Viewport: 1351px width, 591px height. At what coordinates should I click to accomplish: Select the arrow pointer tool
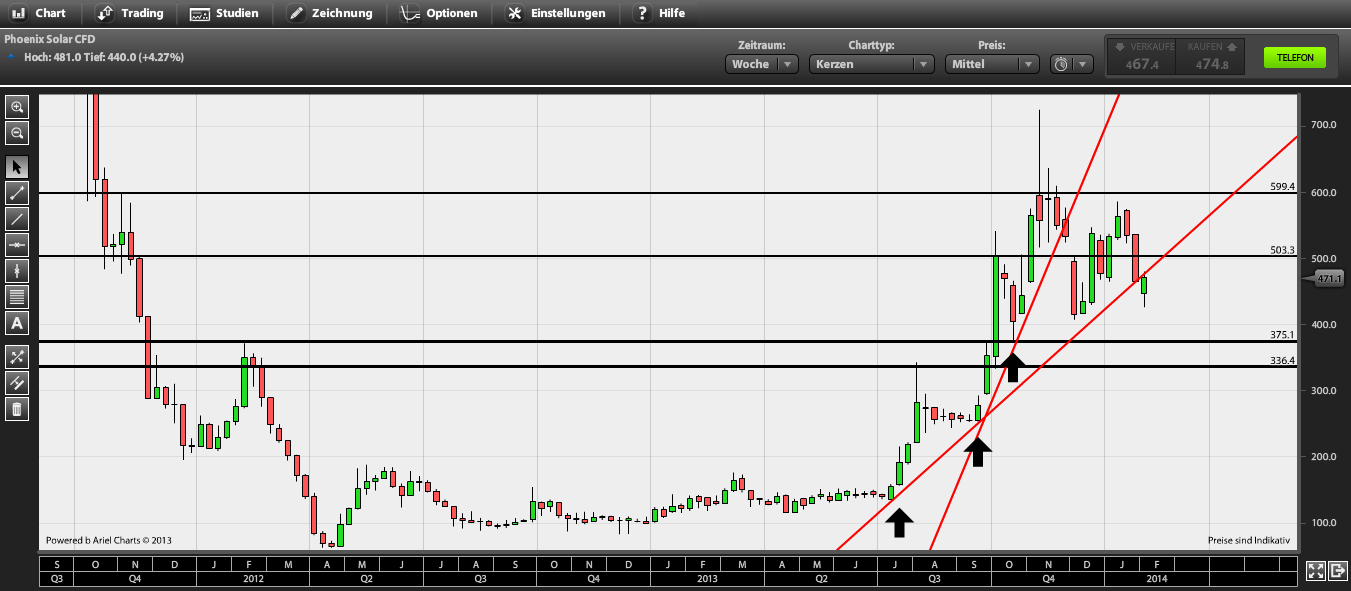(x=17, y=167)
